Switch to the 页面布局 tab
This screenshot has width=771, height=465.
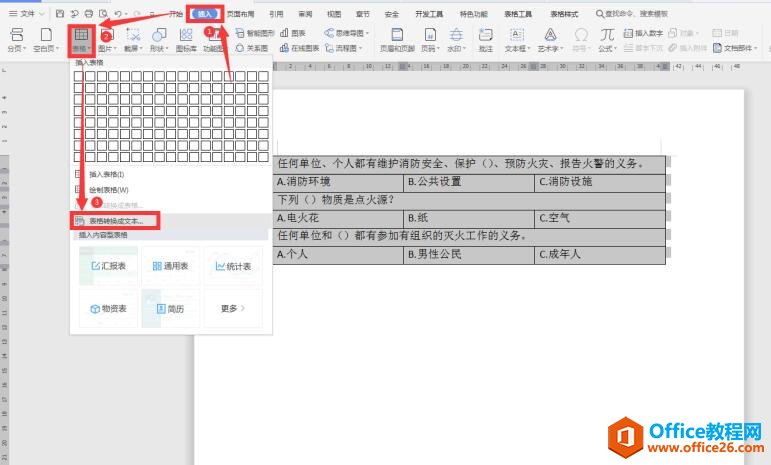240,14
